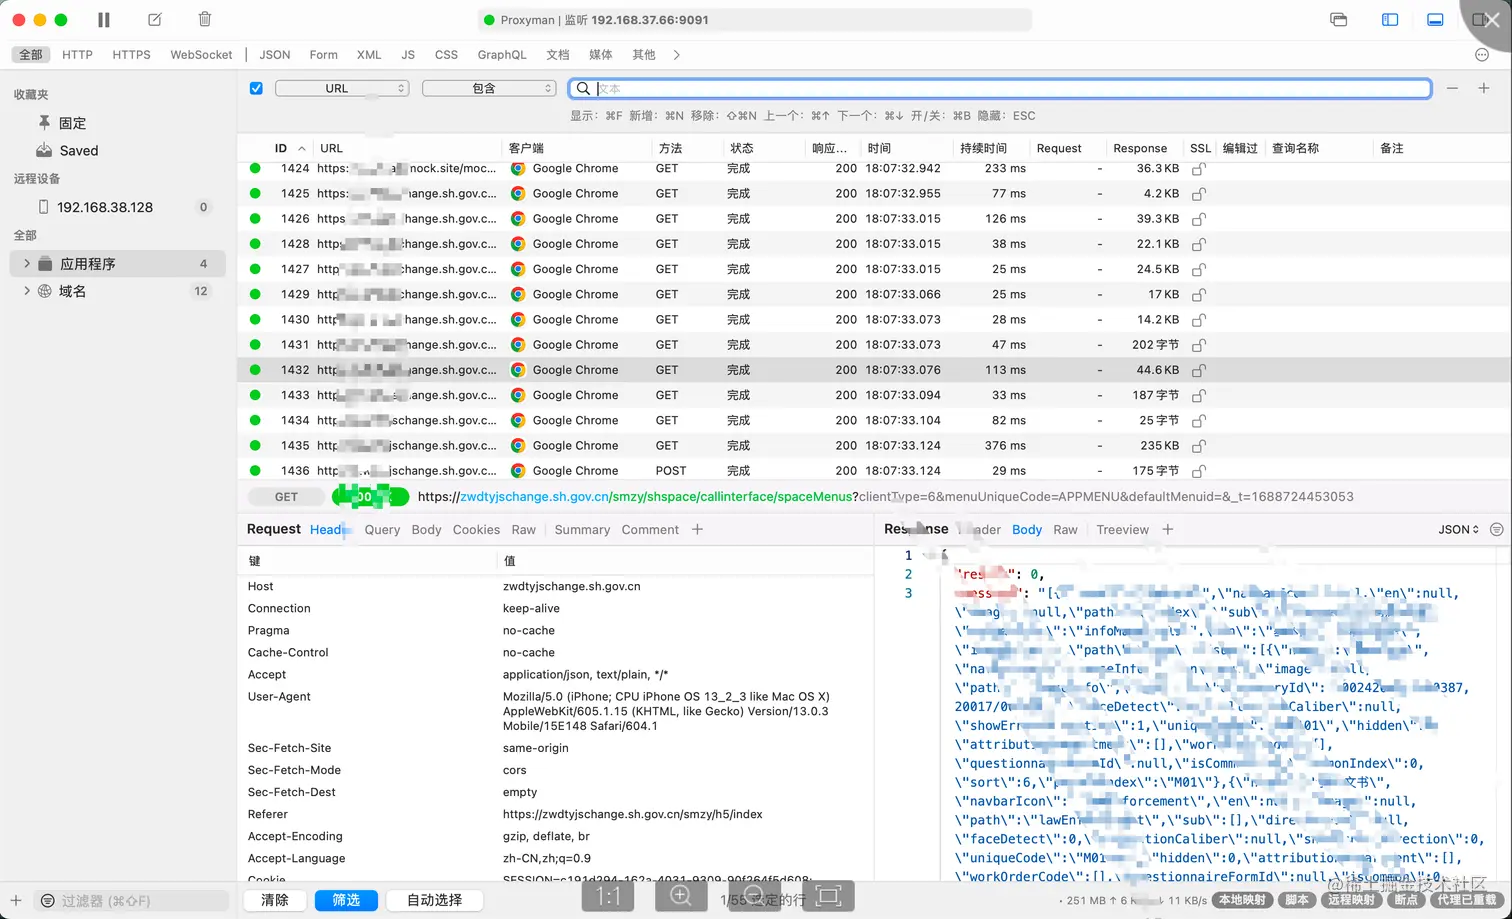Screen dimensions: 1512x919
Task: Select the WebSocket filter tab
Action: tap(201, 55)
